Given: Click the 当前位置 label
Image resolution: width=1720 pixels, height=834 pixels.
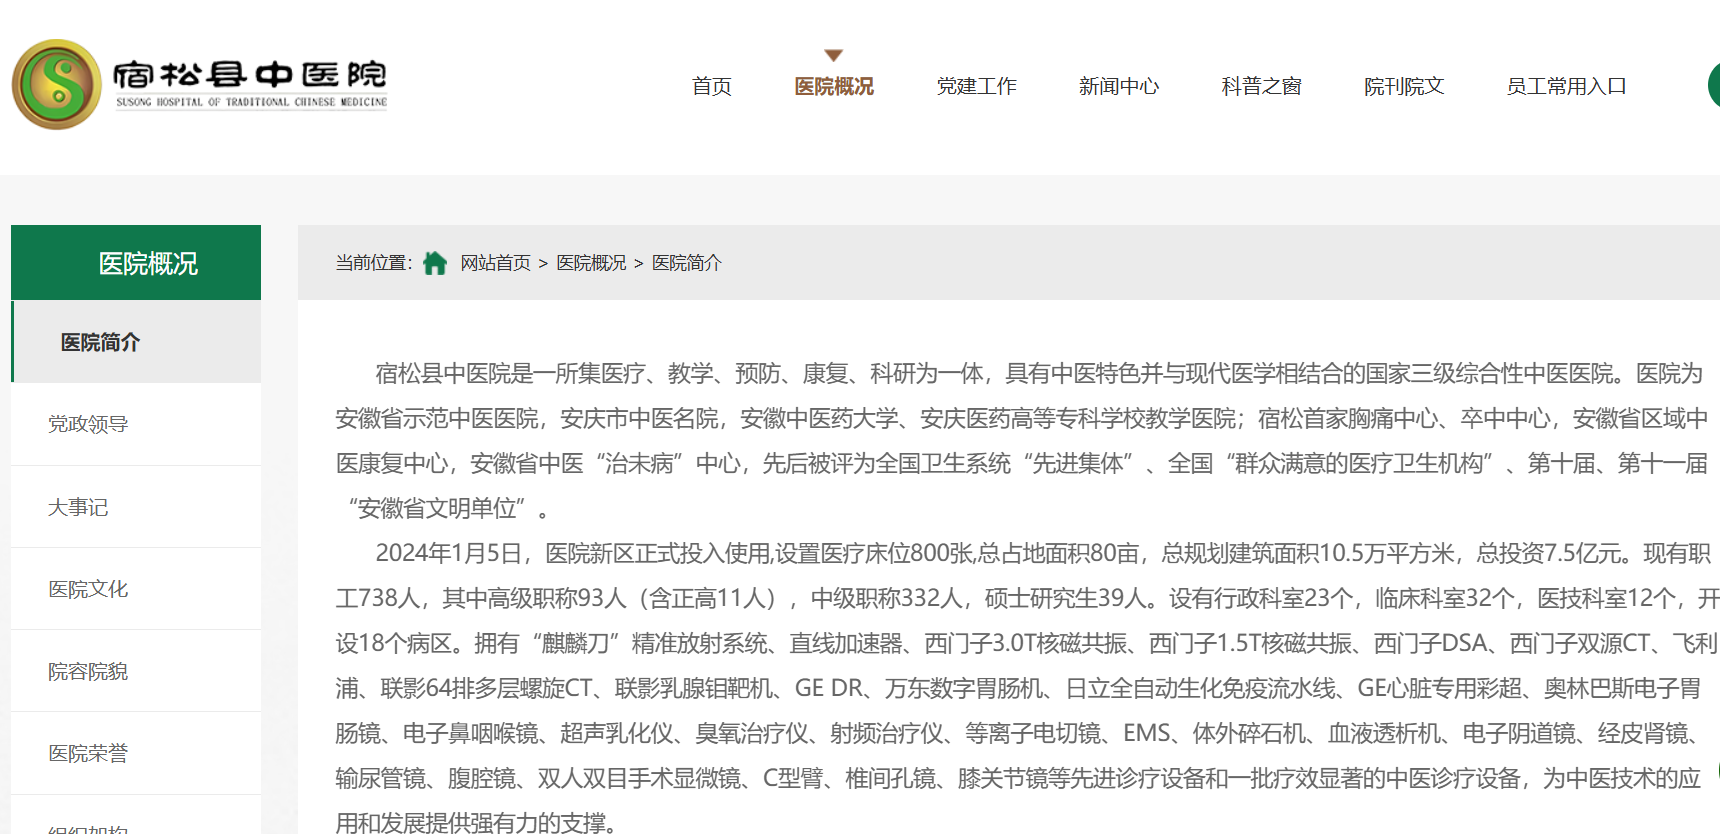Looking at the screenshot, I should 374,263.
